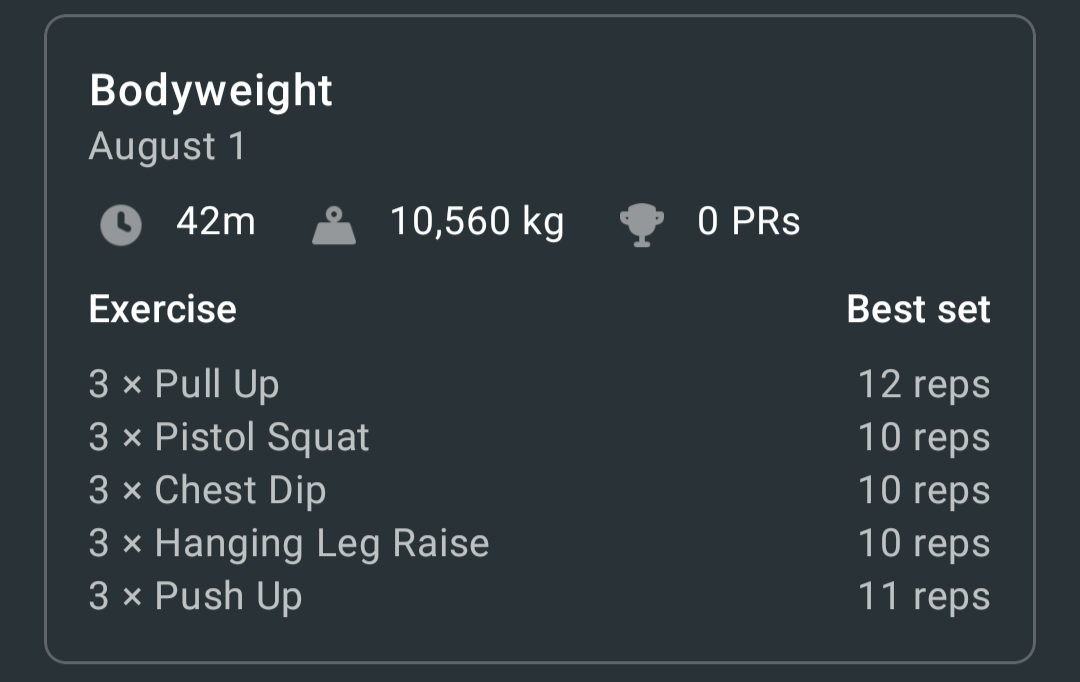Click the trophy PRs icon
The height and width of the screenshot is (682, 1080).
tap(642, 225)
